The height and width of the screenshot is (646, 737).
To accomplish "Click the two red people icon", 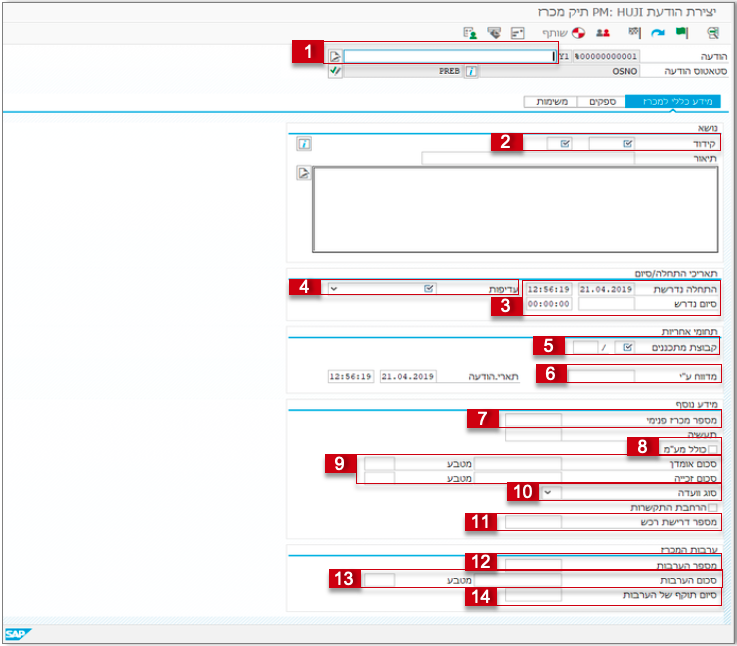I will pos(602,32).
